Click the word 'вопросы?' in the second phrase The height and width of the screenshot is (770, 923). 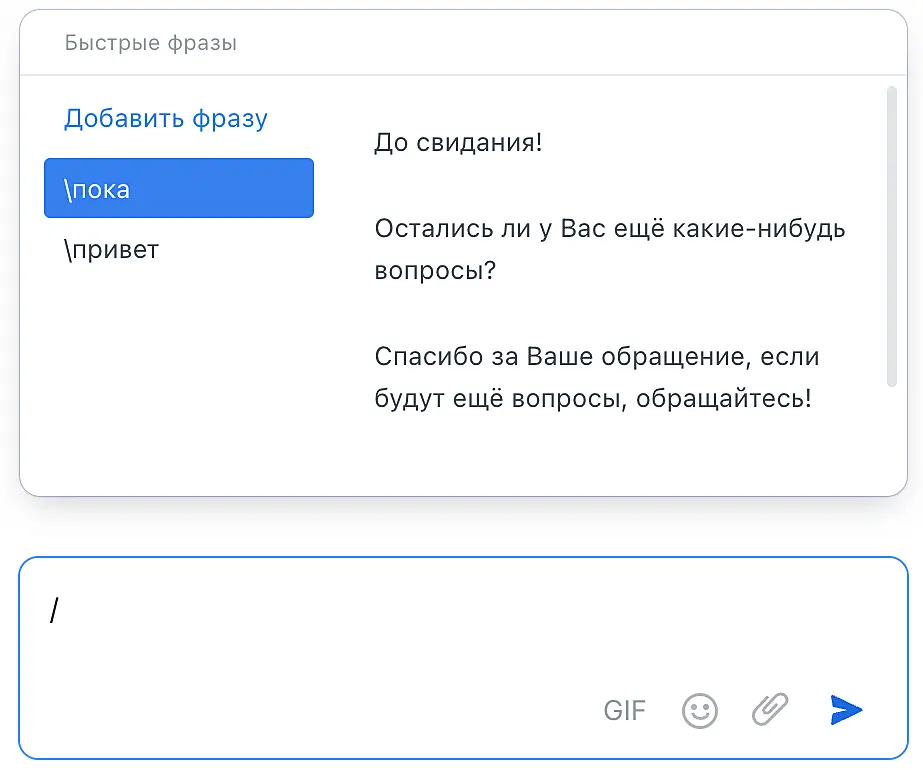click(435, 271)
